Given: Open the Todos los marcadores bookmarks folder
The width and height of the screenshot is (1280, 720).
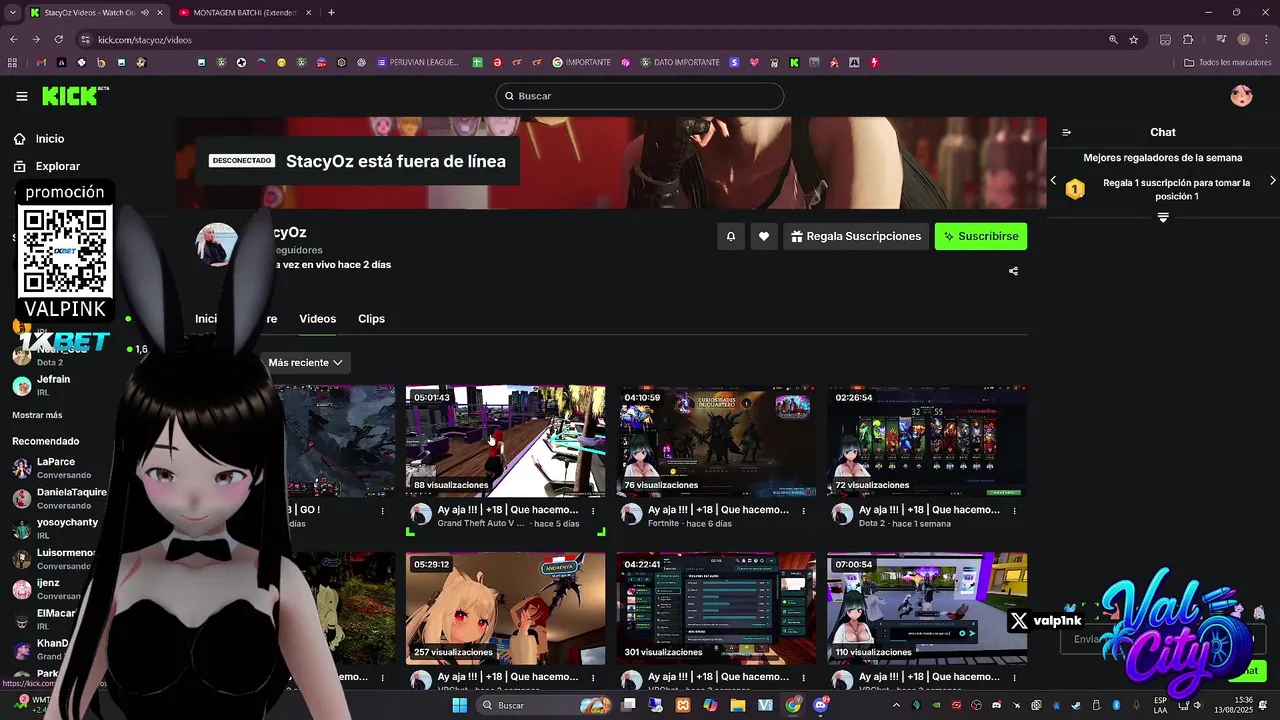Looking at the screenshot, I should coord(1227,62).
